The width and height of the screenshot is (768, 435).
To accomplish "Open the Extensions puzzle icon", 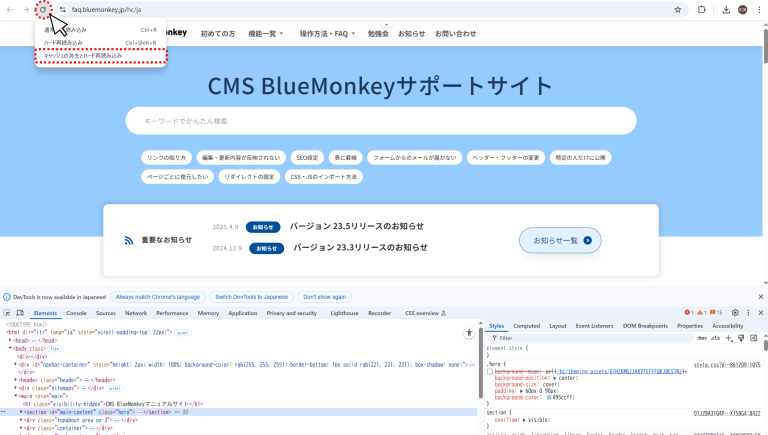I will click(x=701, y=9).
